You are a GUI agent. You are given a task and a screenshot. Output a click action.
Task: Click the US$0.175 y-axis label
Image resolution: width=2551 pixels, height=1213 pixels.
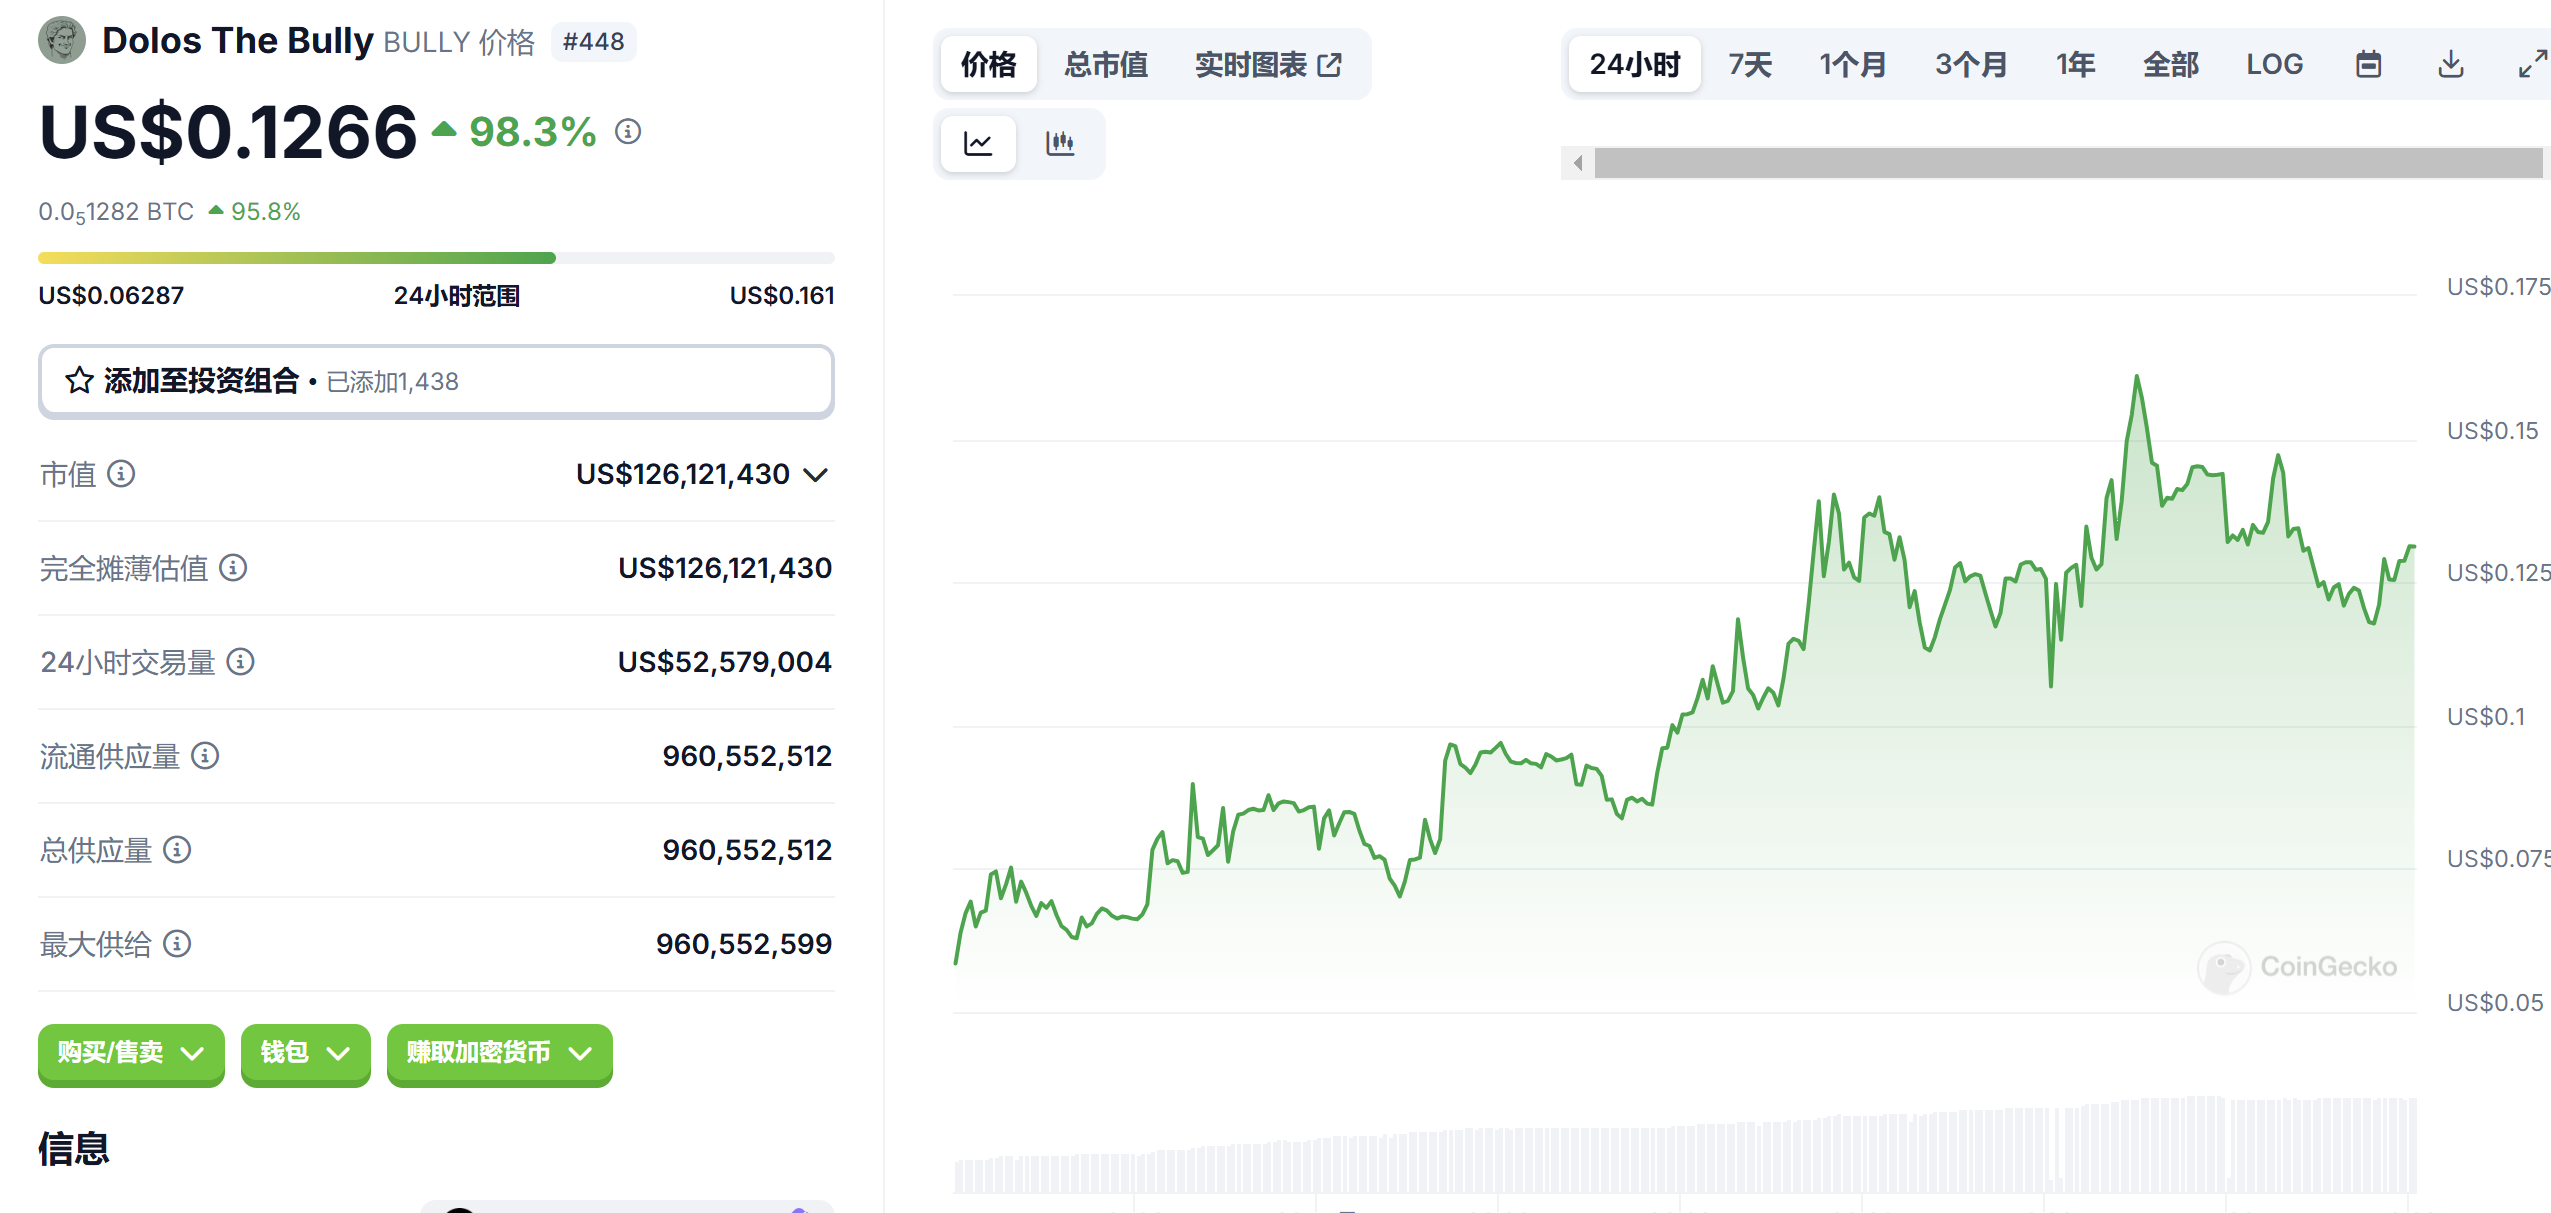(x=2498, y=287)
